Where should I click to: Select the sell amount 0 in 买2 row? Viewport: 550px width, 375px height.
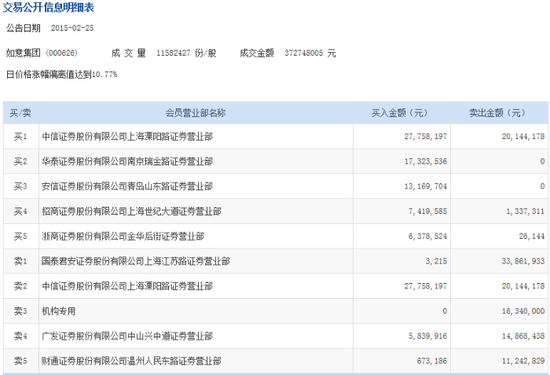pyautogui.click(x=542, y=161)
